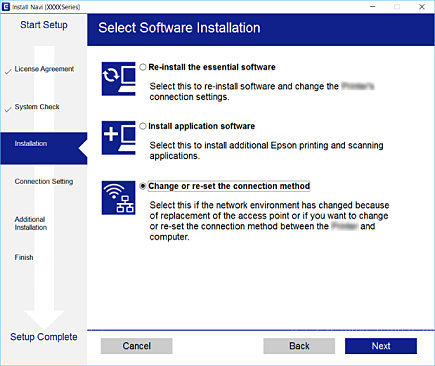
Task: Click the install application plus-computer icon
Action: (119, 138)
